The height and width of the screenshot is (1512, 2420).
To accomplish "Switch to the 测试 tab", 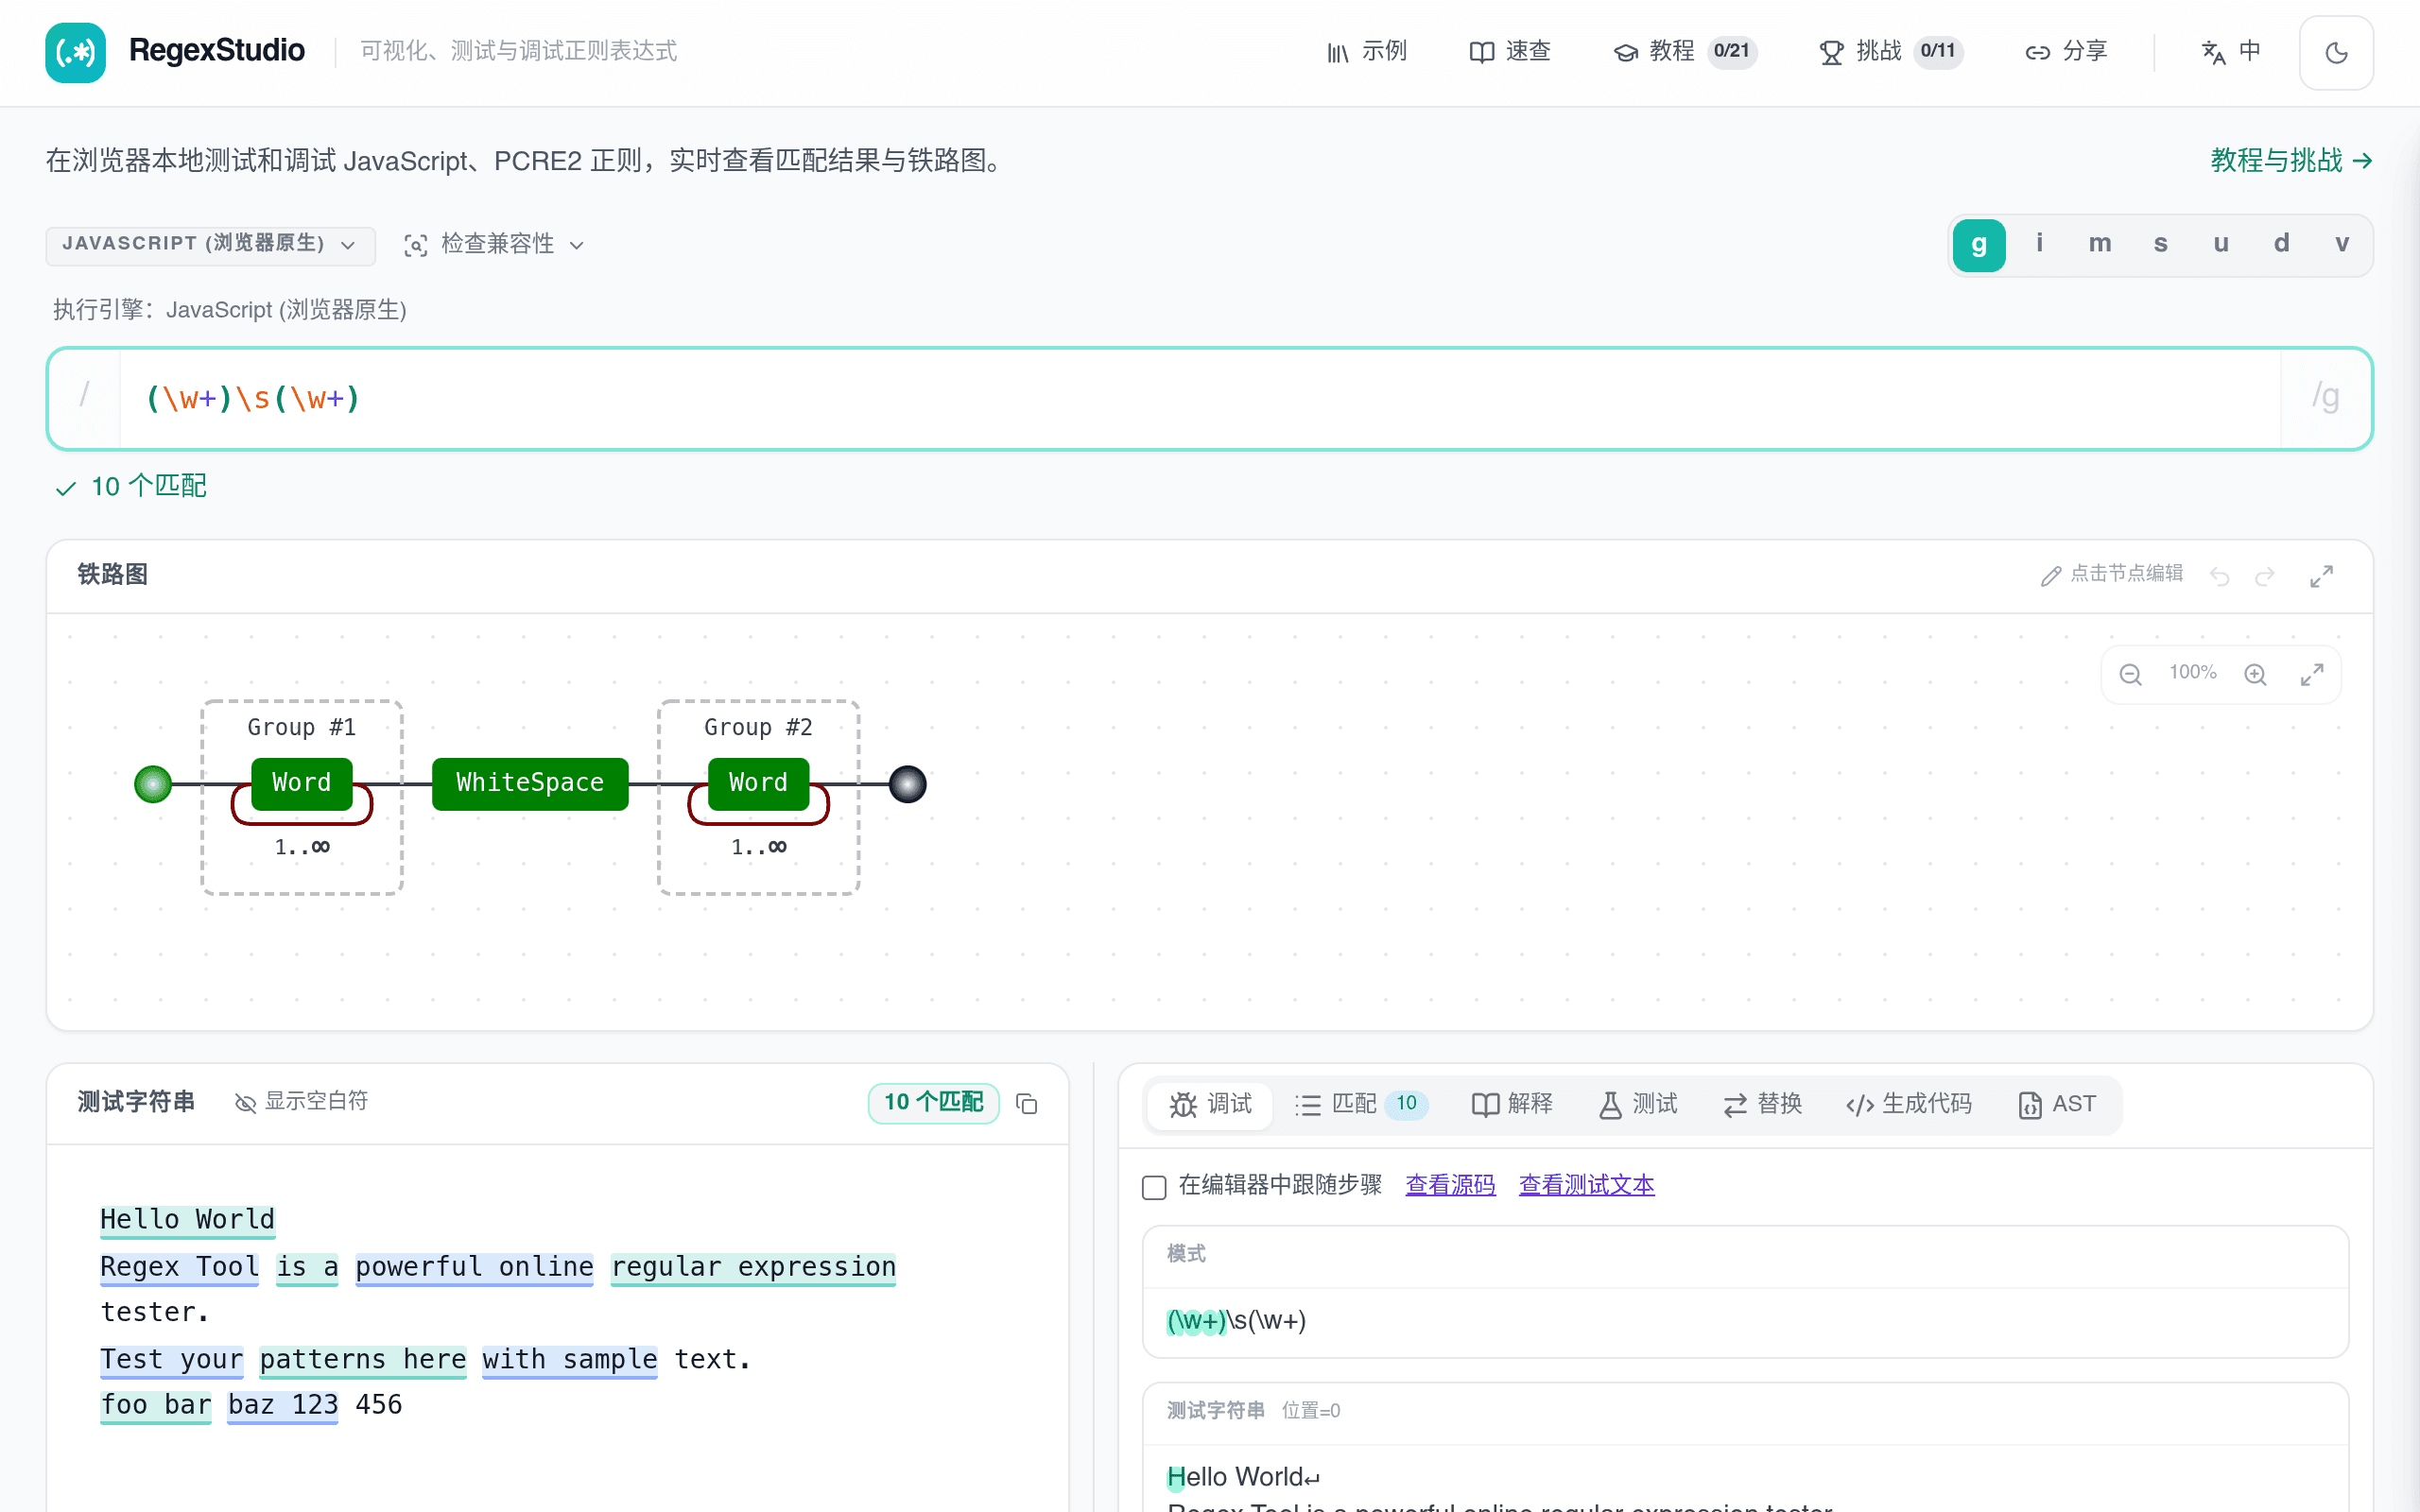I will pos(1637,1105).
